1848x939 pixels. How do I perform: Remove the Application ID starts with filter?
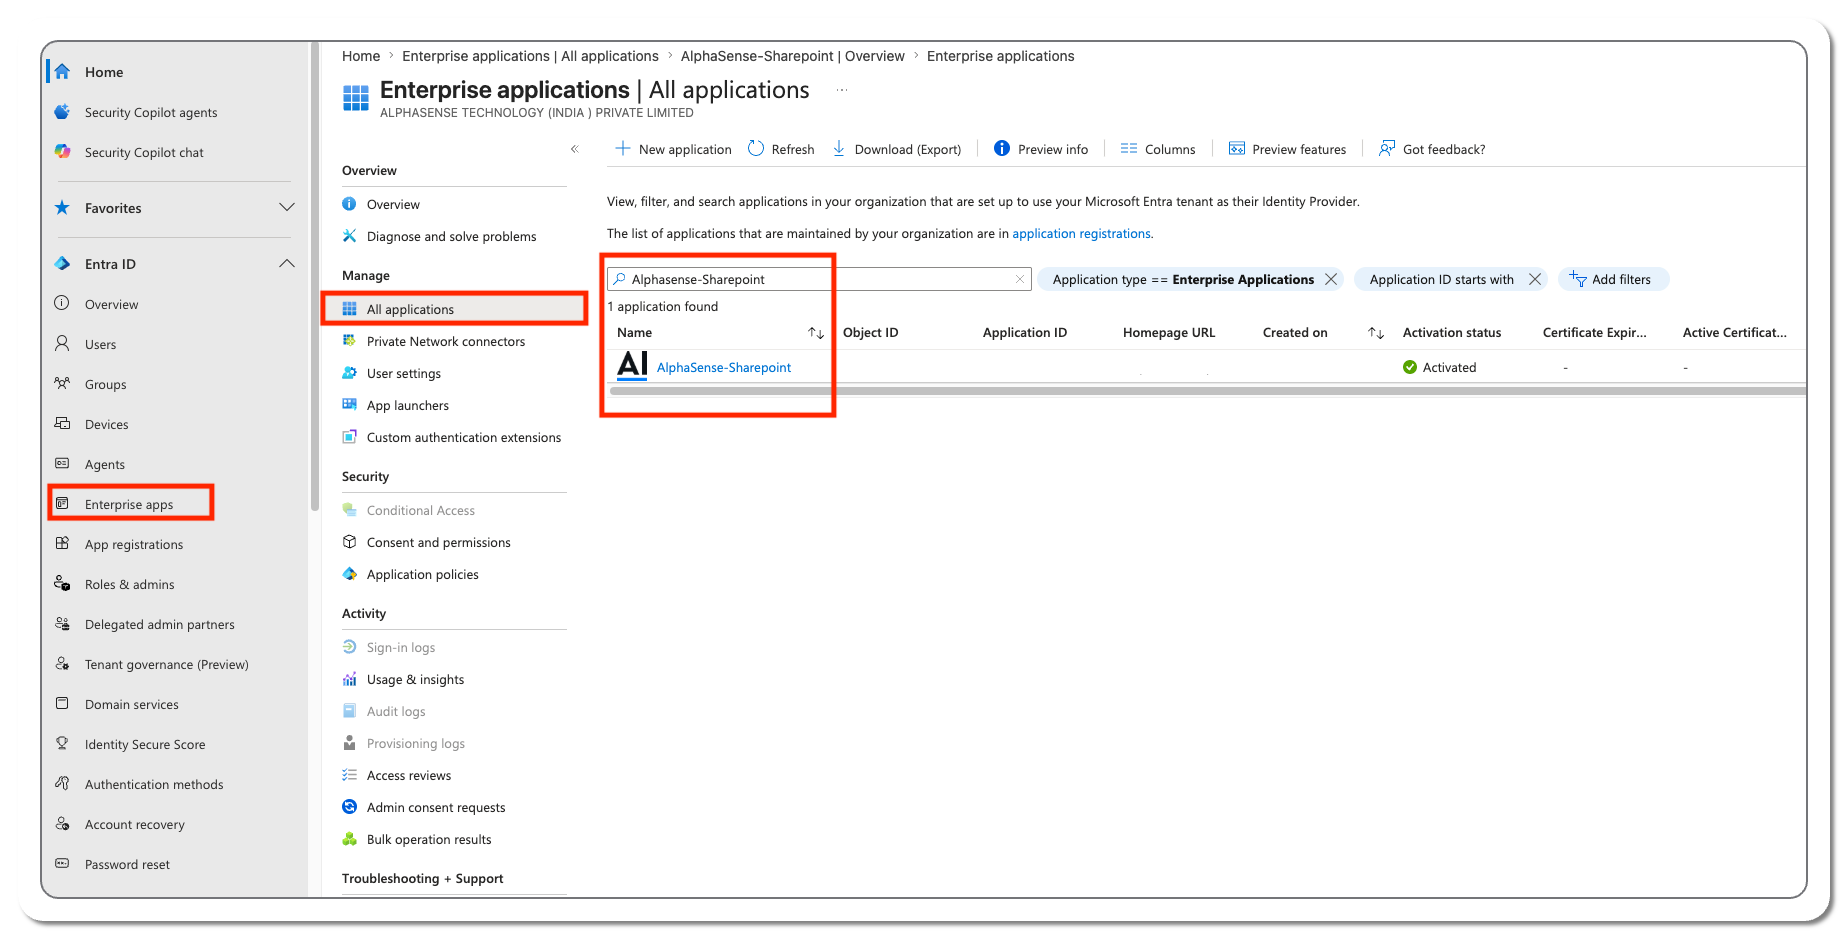coord(1535,279)
